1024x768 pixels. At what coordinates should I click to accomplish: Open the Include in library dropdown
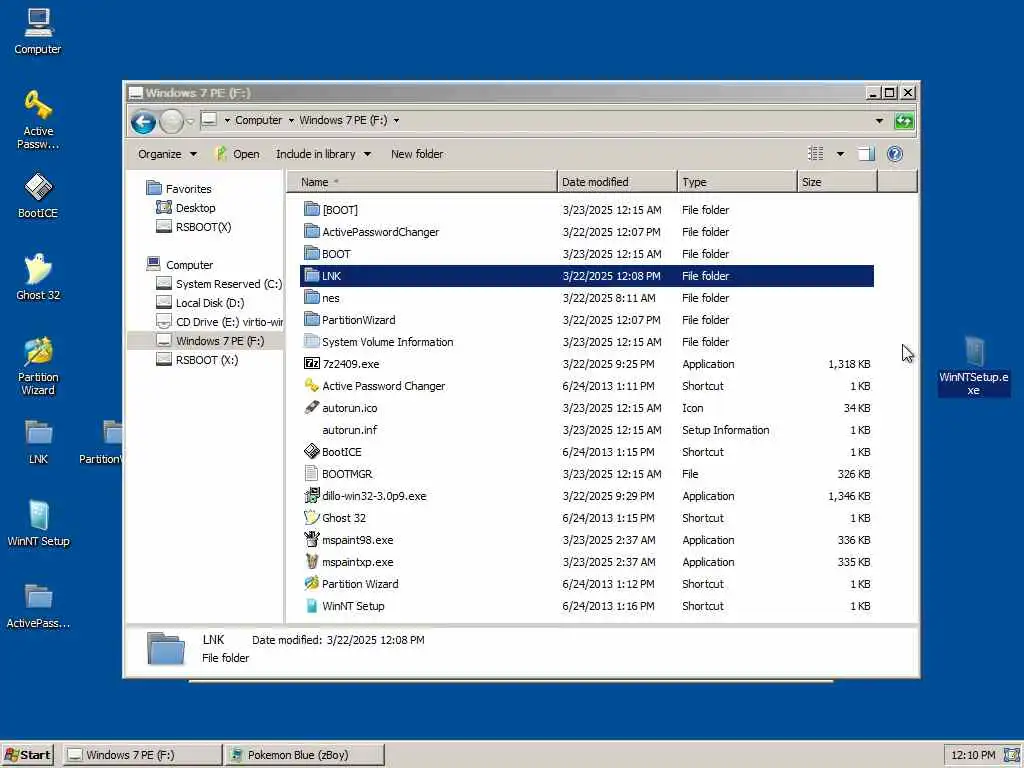pos(323,154)
